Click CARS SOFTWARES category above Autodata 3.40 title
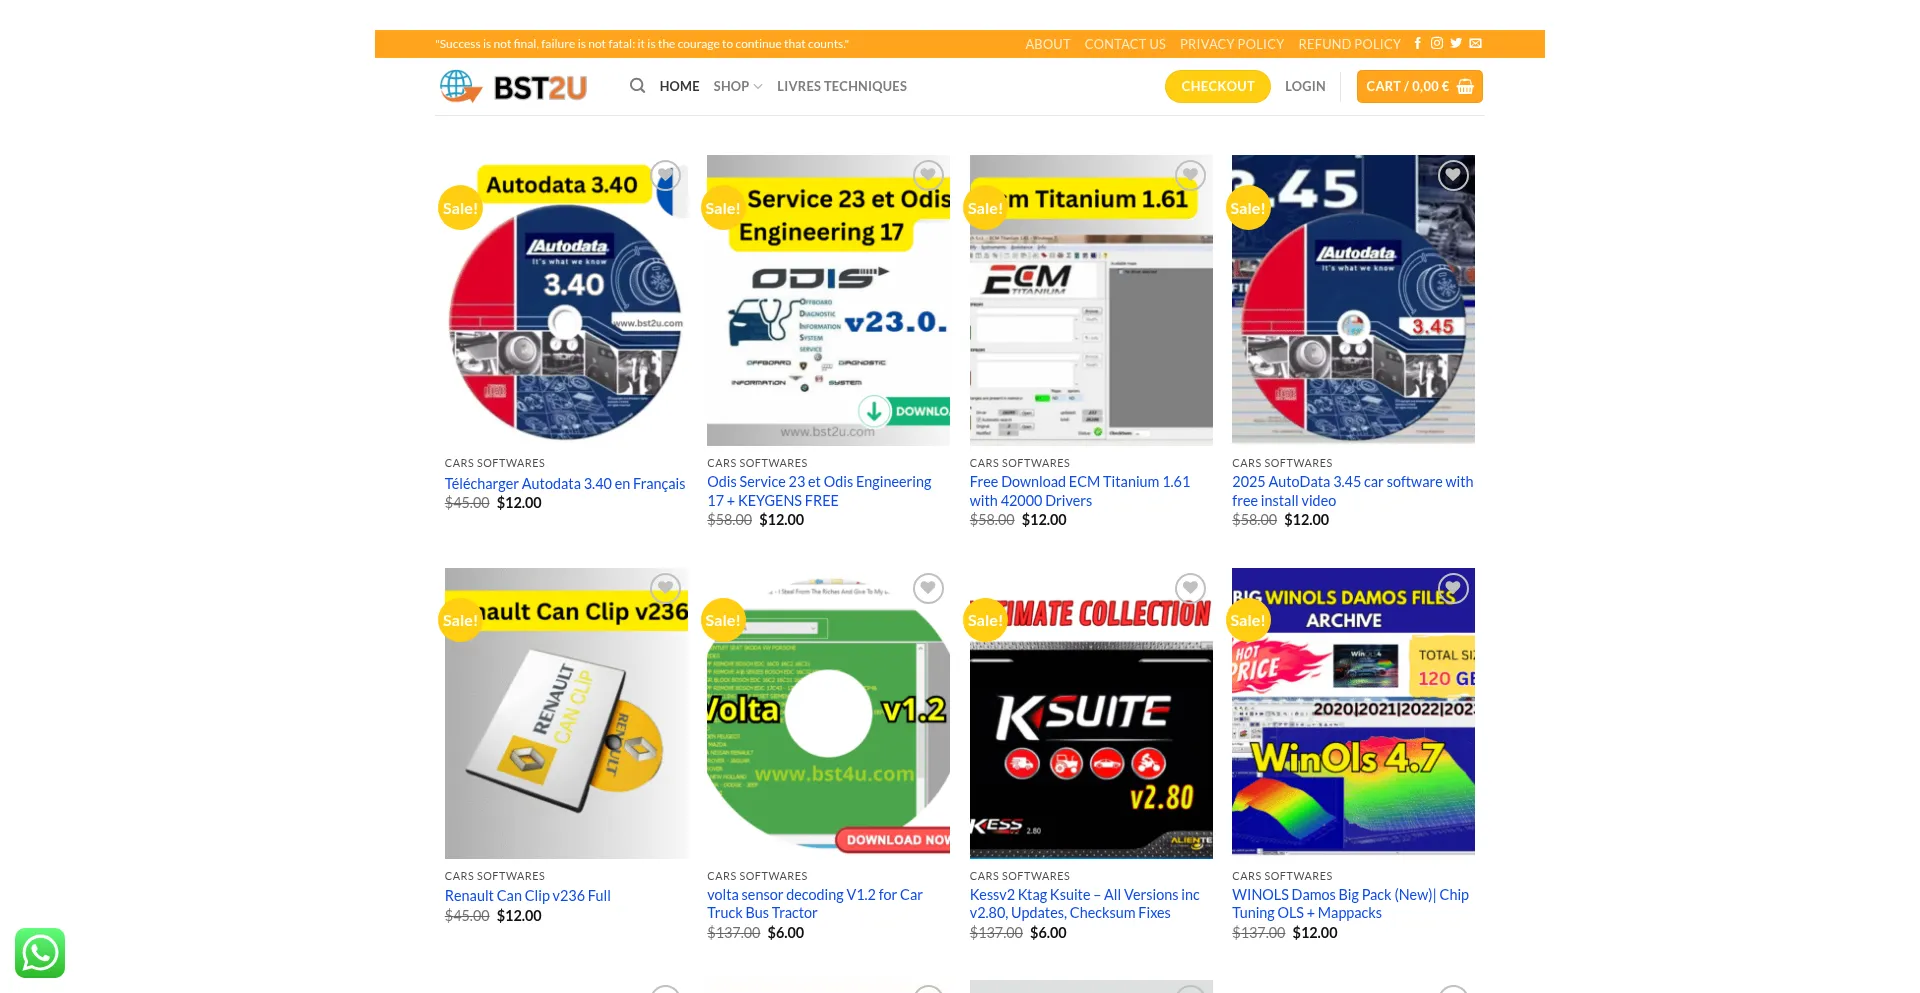1920x993 pixels. tap(495, 463)
